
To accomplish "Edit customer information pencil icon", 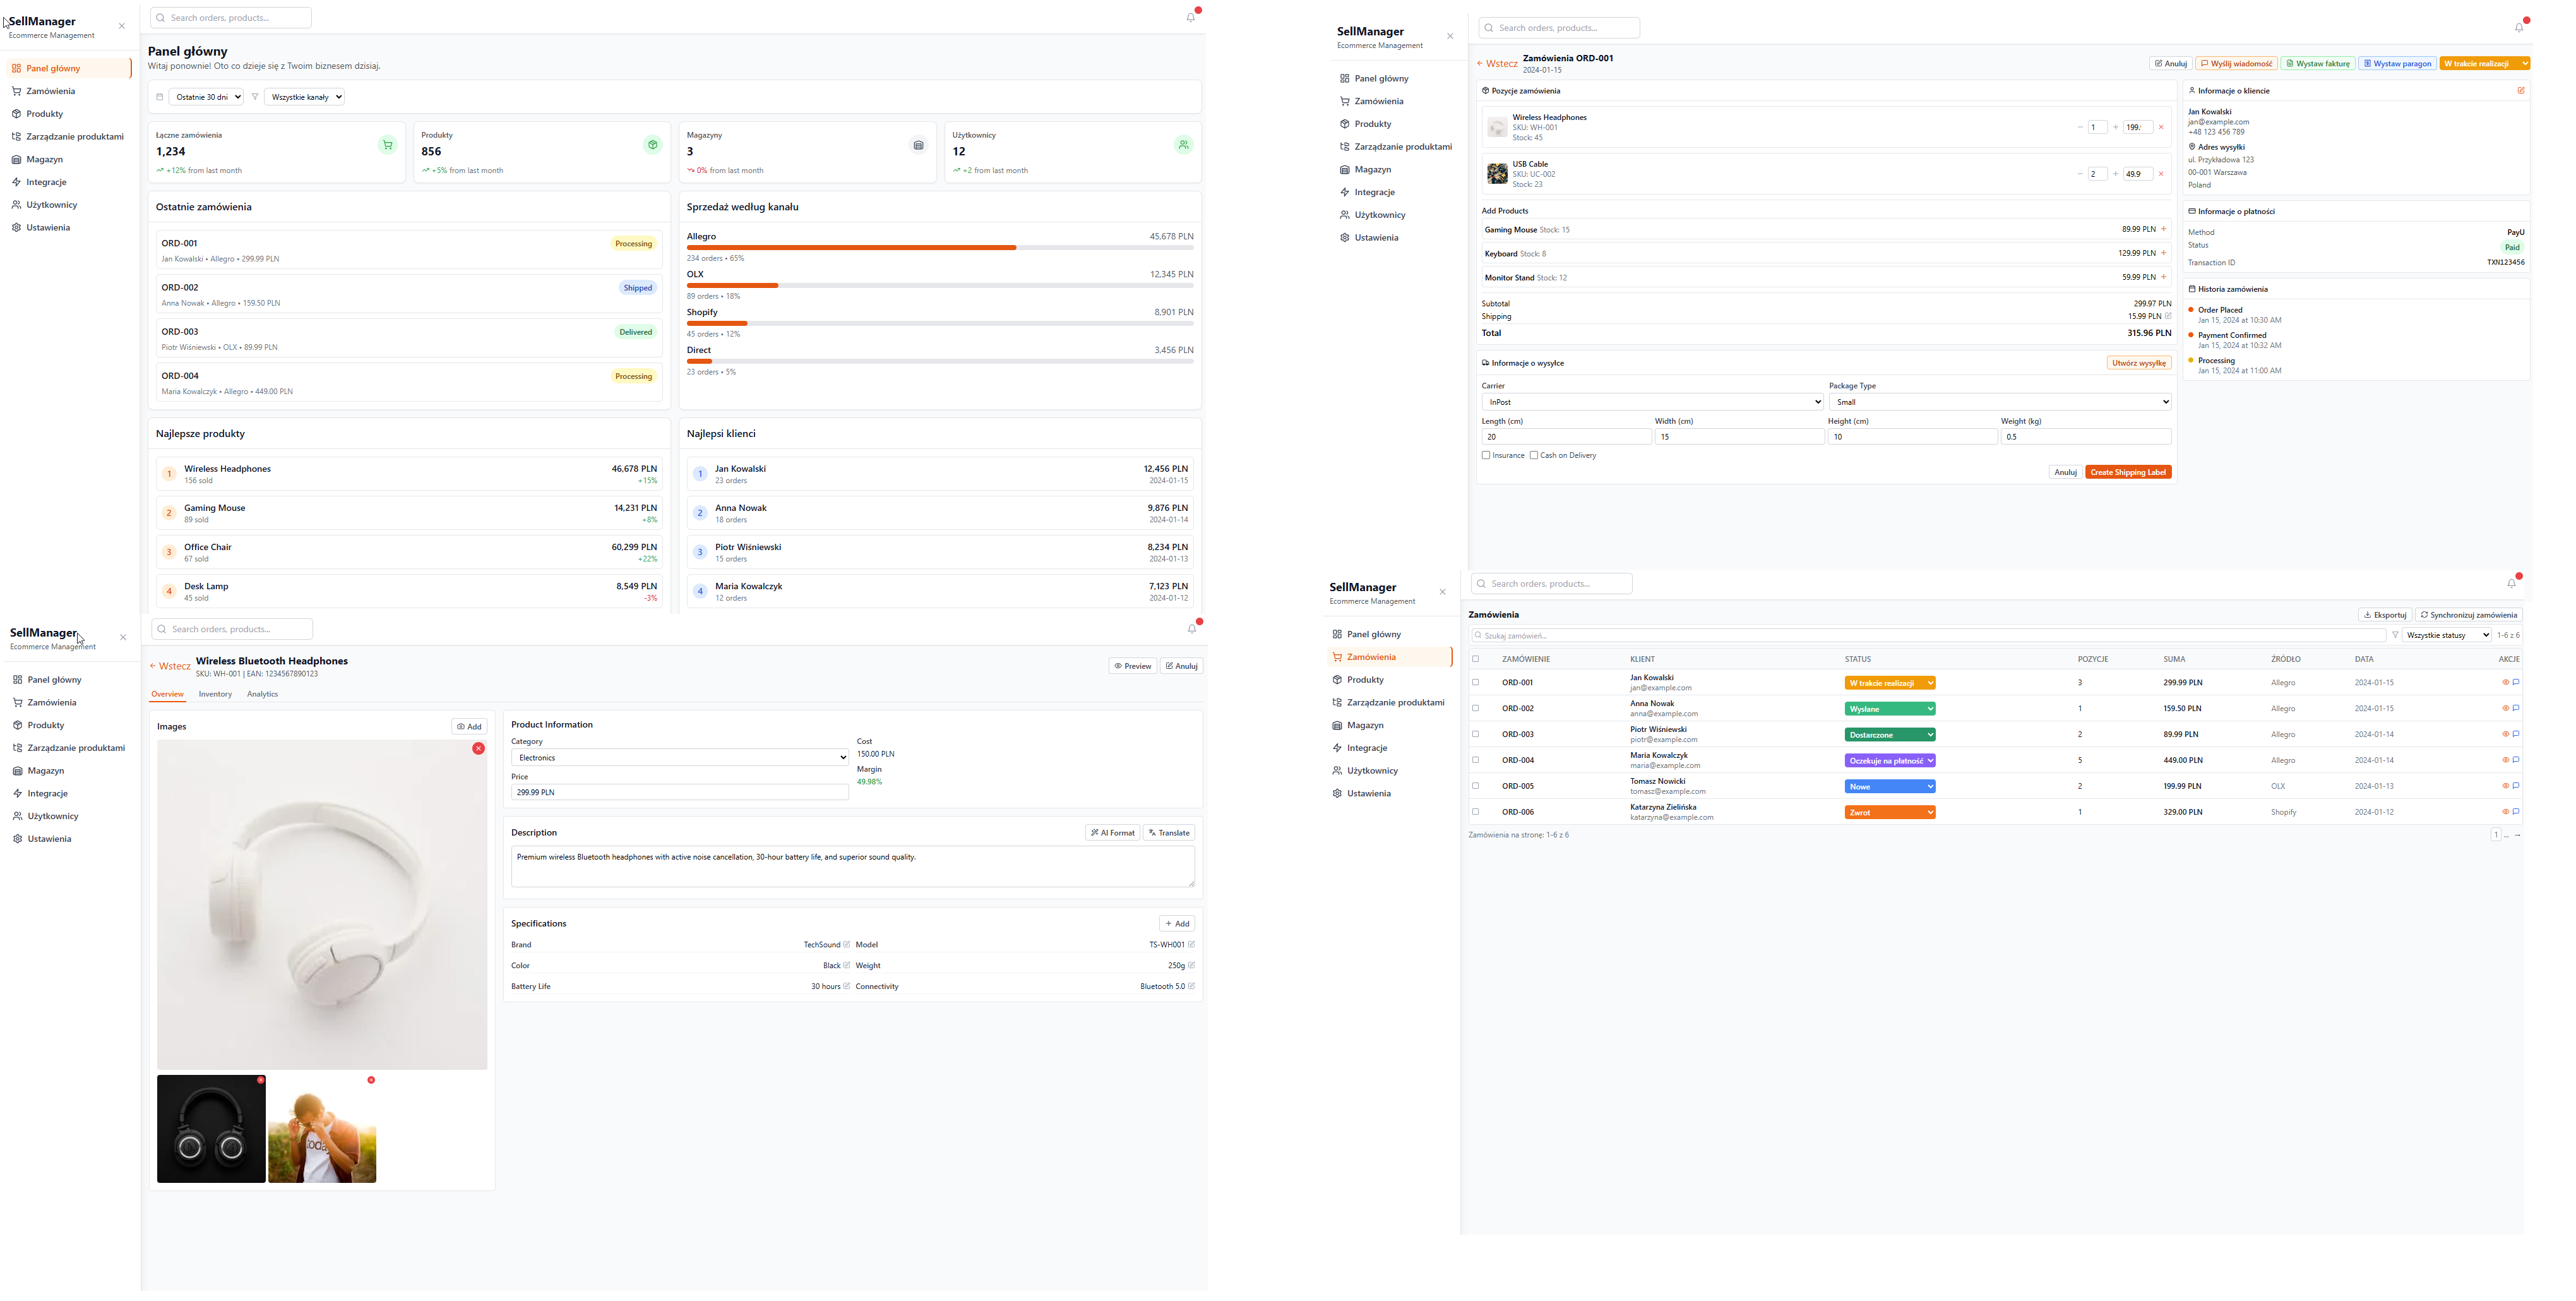I will coord(2521,91).
